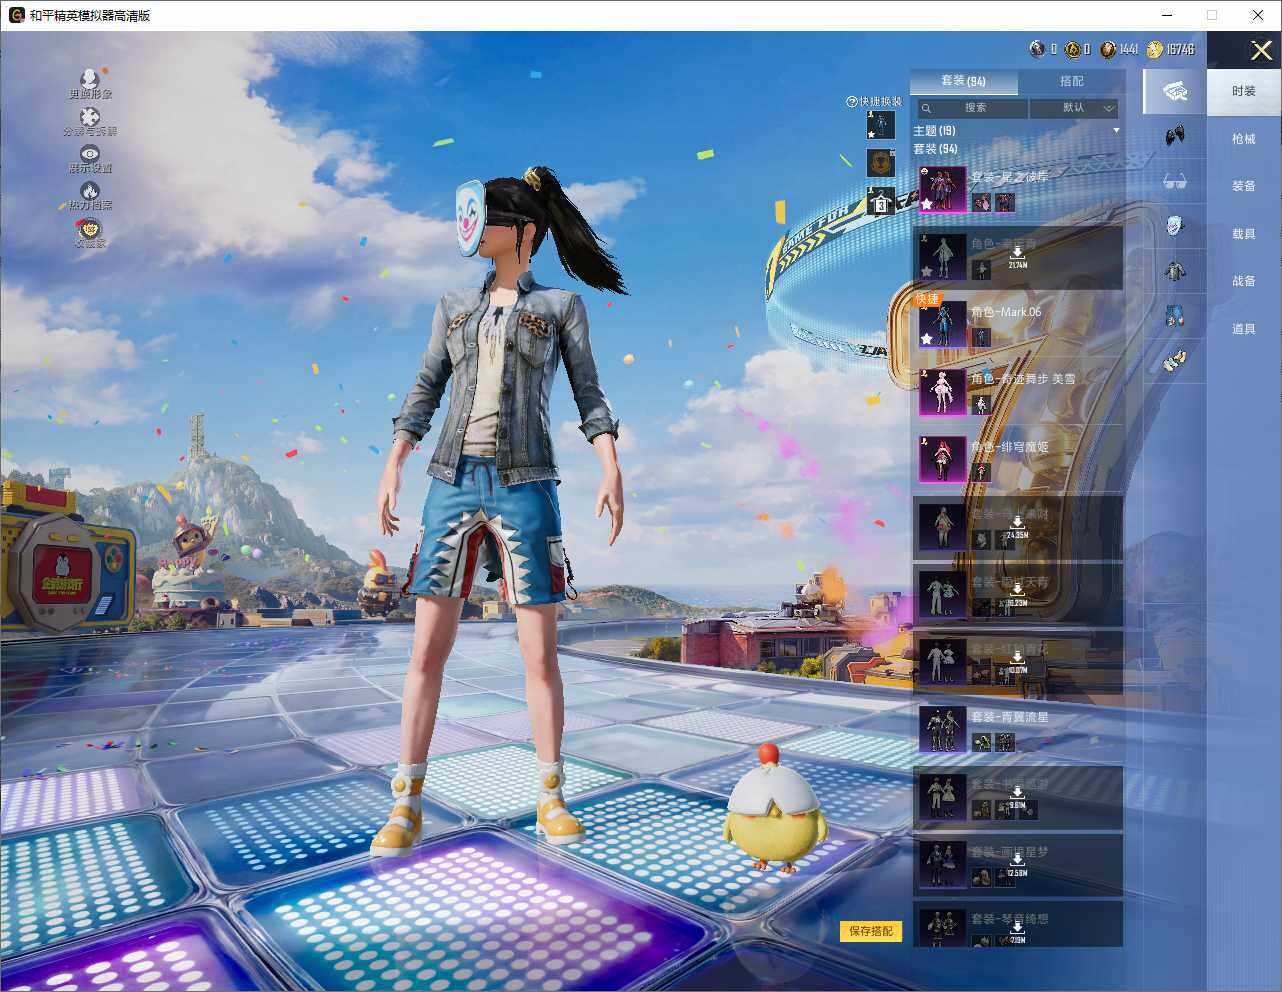Click the 套装-青翼流星 title text
The image size is (1282, 992).
point(1010,717)
